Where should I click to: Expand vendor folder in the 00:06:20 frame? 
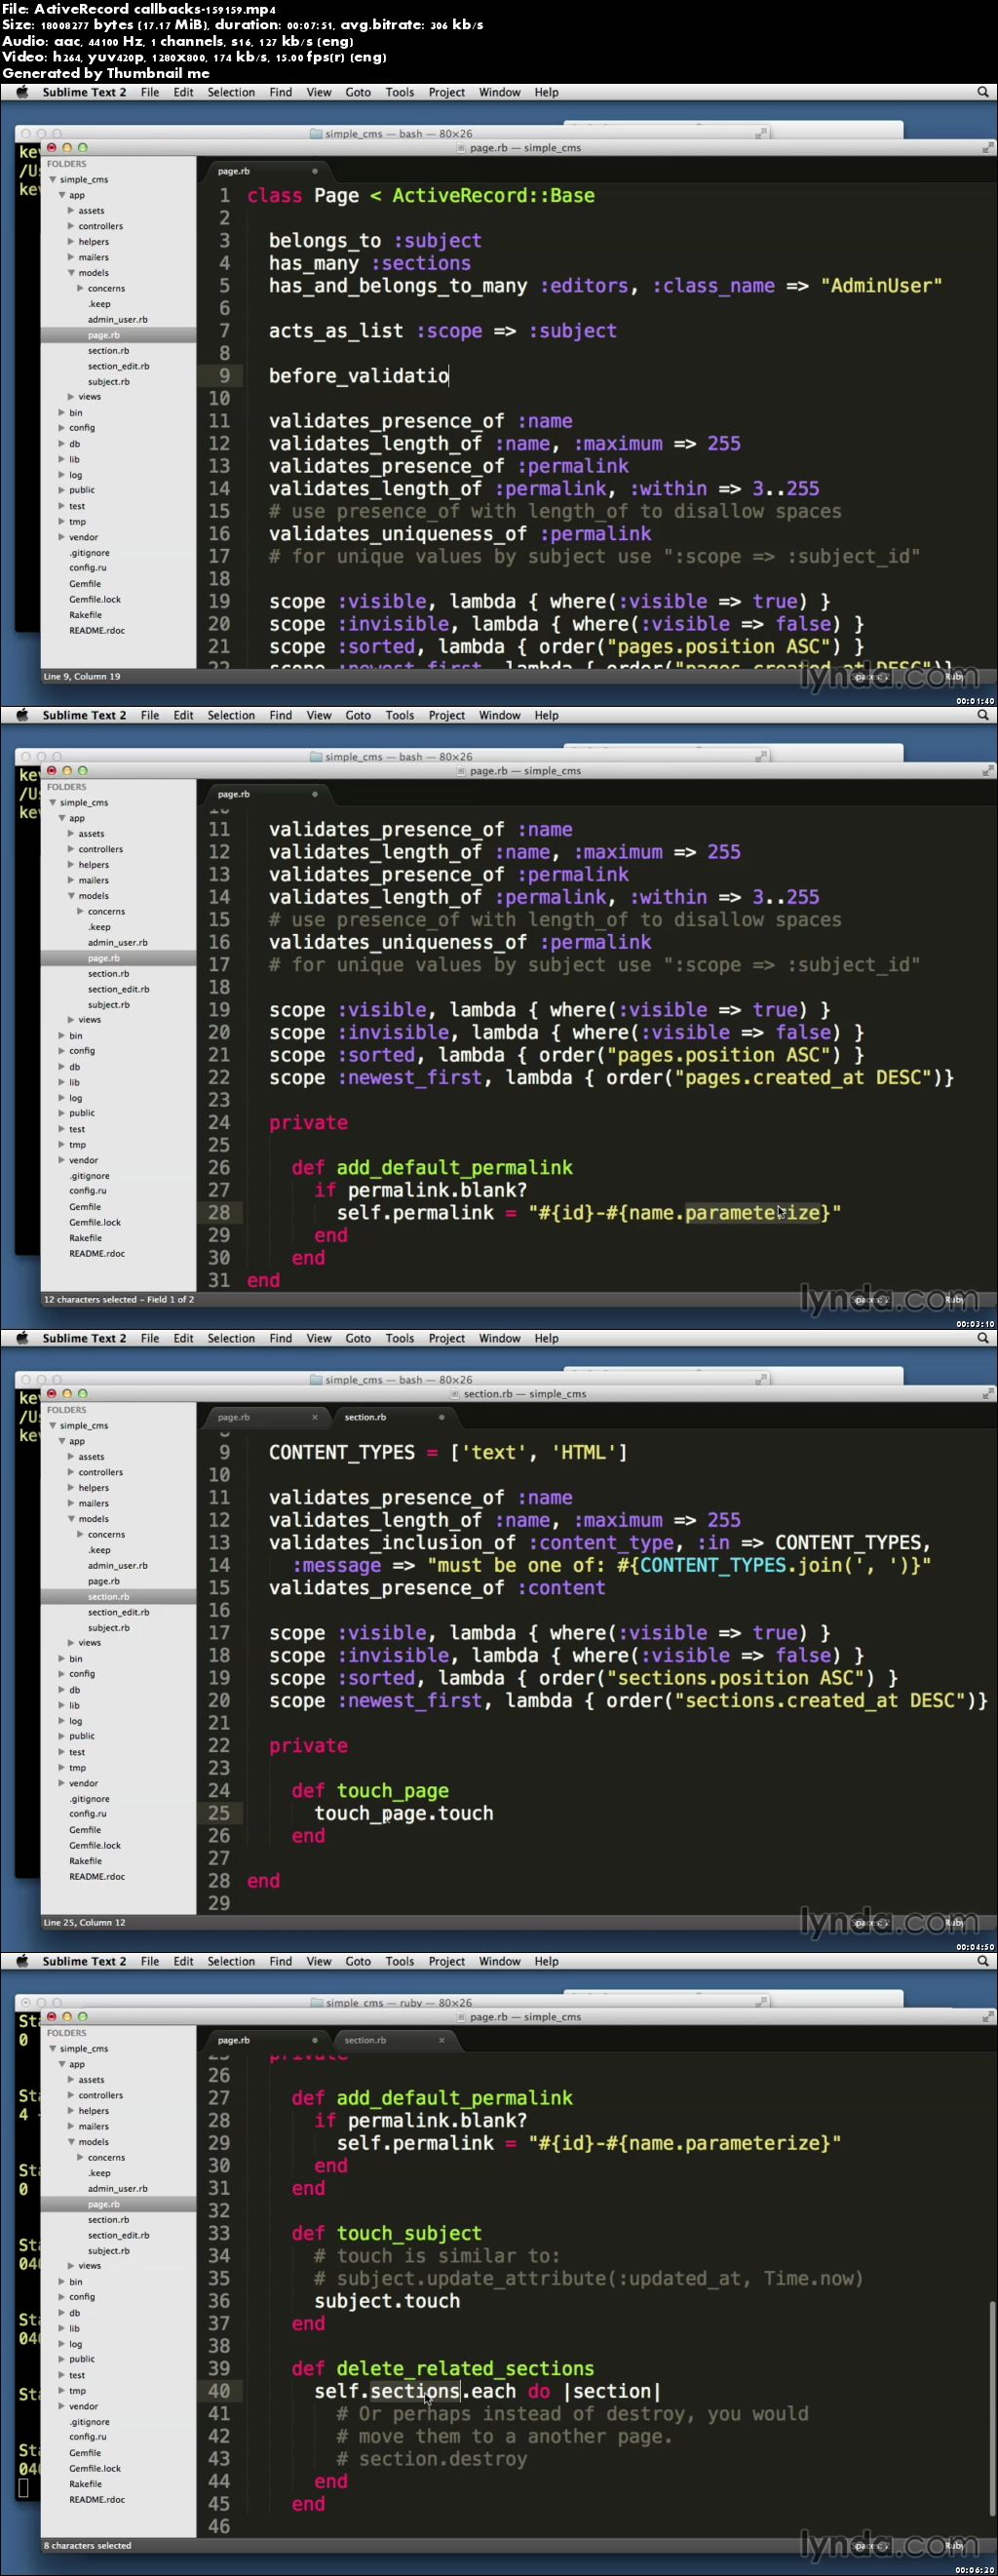[62, 2406]
